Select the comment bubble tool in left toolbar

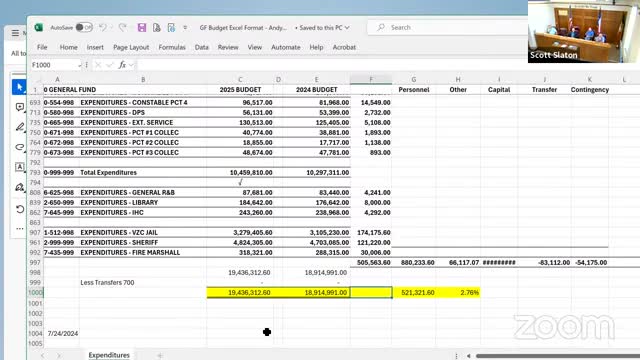(19, 107)
